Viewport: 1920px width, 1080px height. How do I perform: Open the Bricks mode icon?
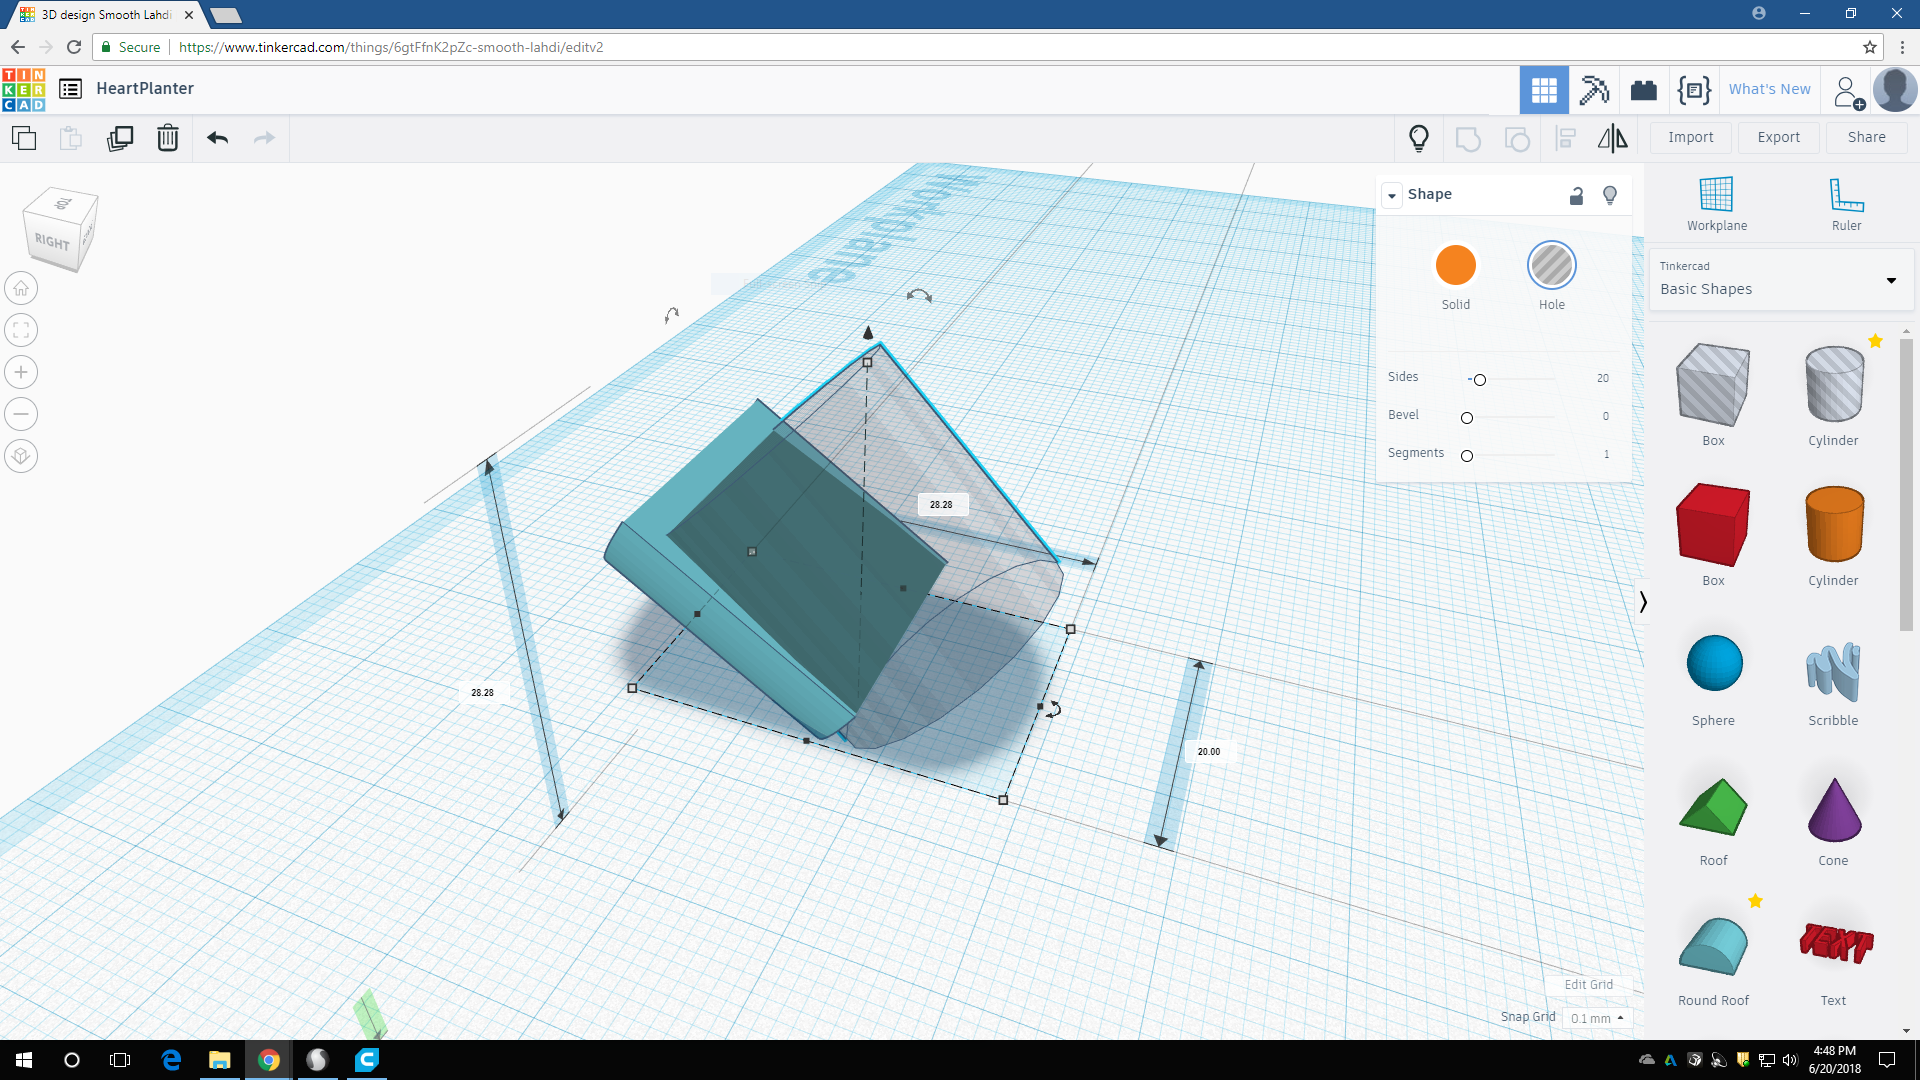pyautogui.click(x=1644, y=90)
